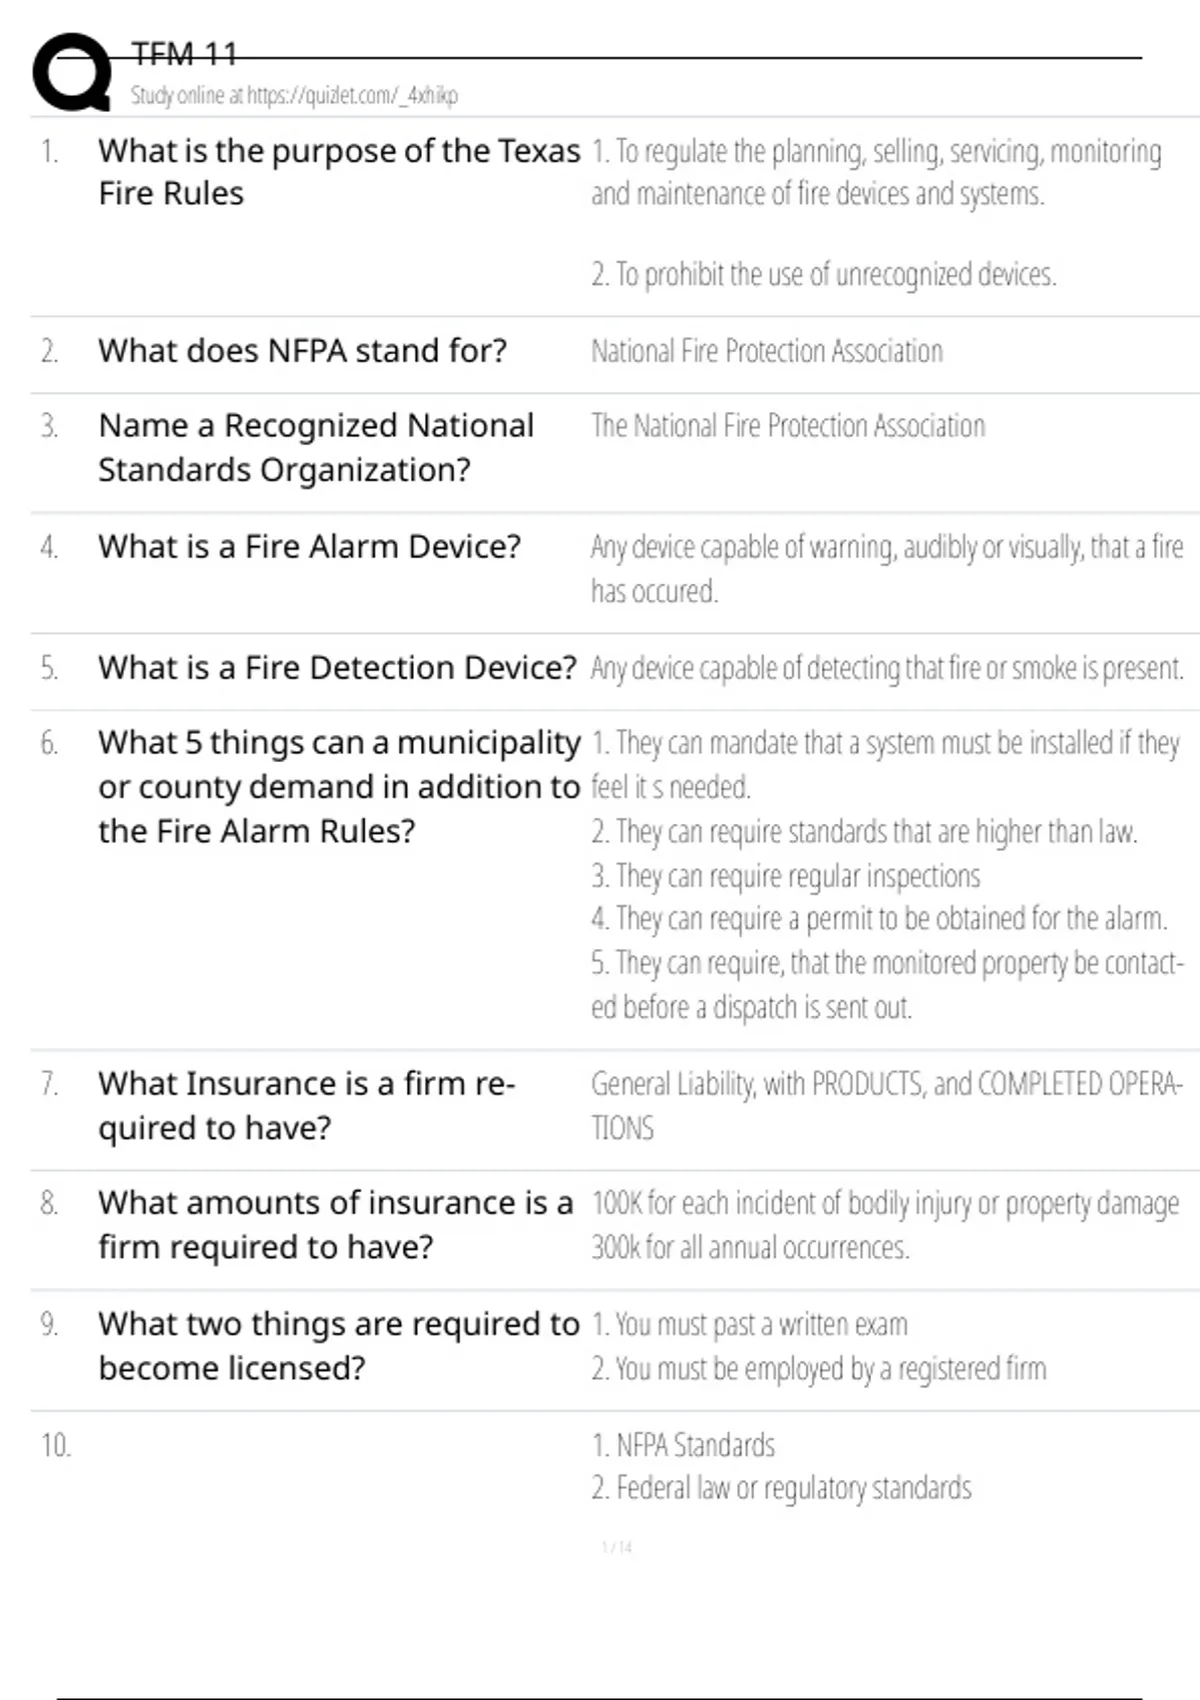Viewport: 1200px width, 1700px height.
Task: Click the Quizlet Q logo icon
Action: tap(72, 73)
